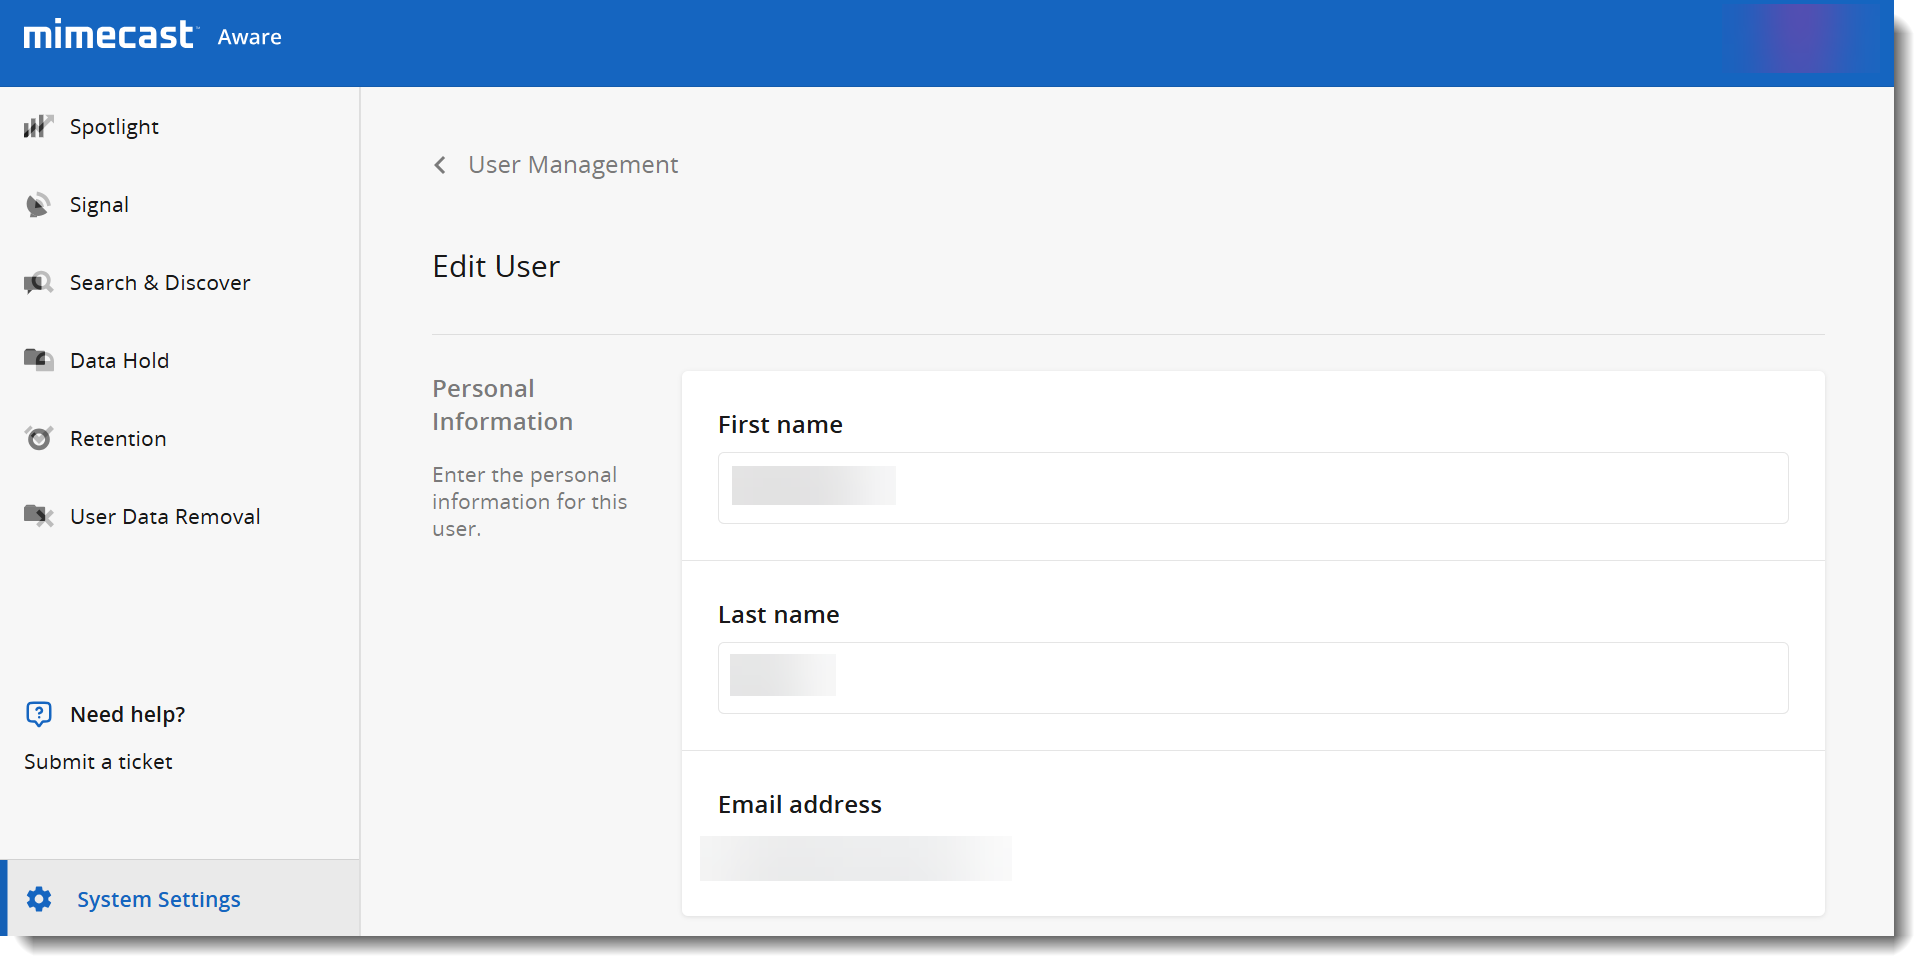The width and height of the screenshot is (1928, 970).
Task: Click the Submit a ticket link
Action: coord(98,762)
